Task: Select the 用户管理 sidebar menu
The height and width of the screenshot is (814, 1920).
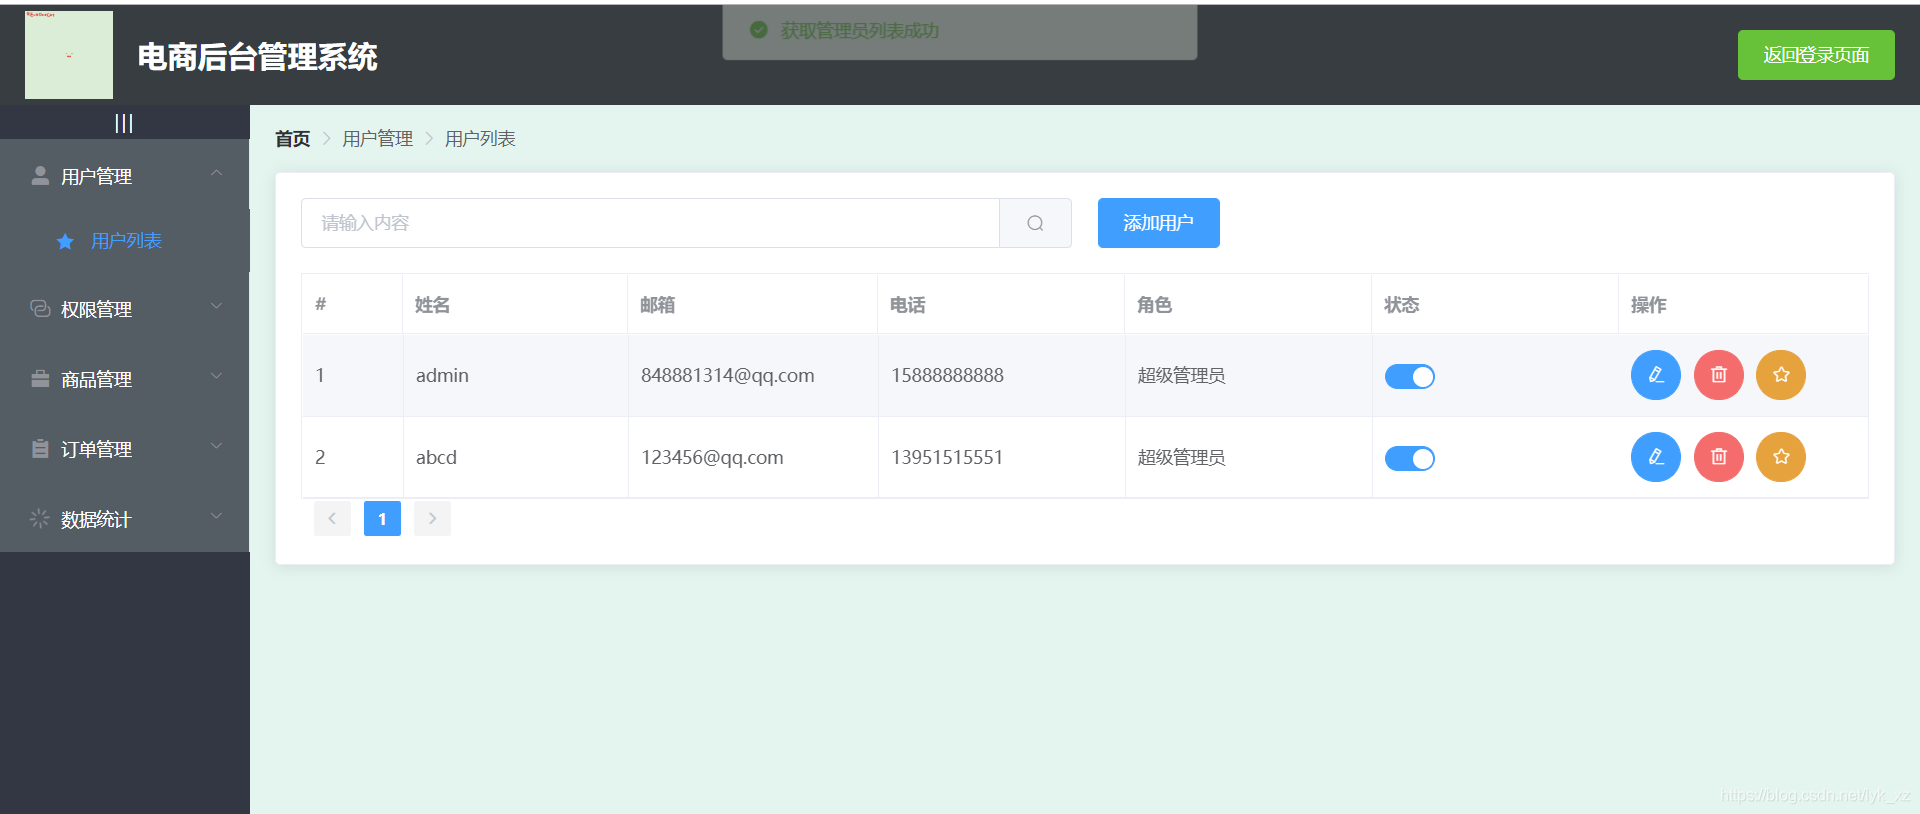Action: [x=125, y=176]
